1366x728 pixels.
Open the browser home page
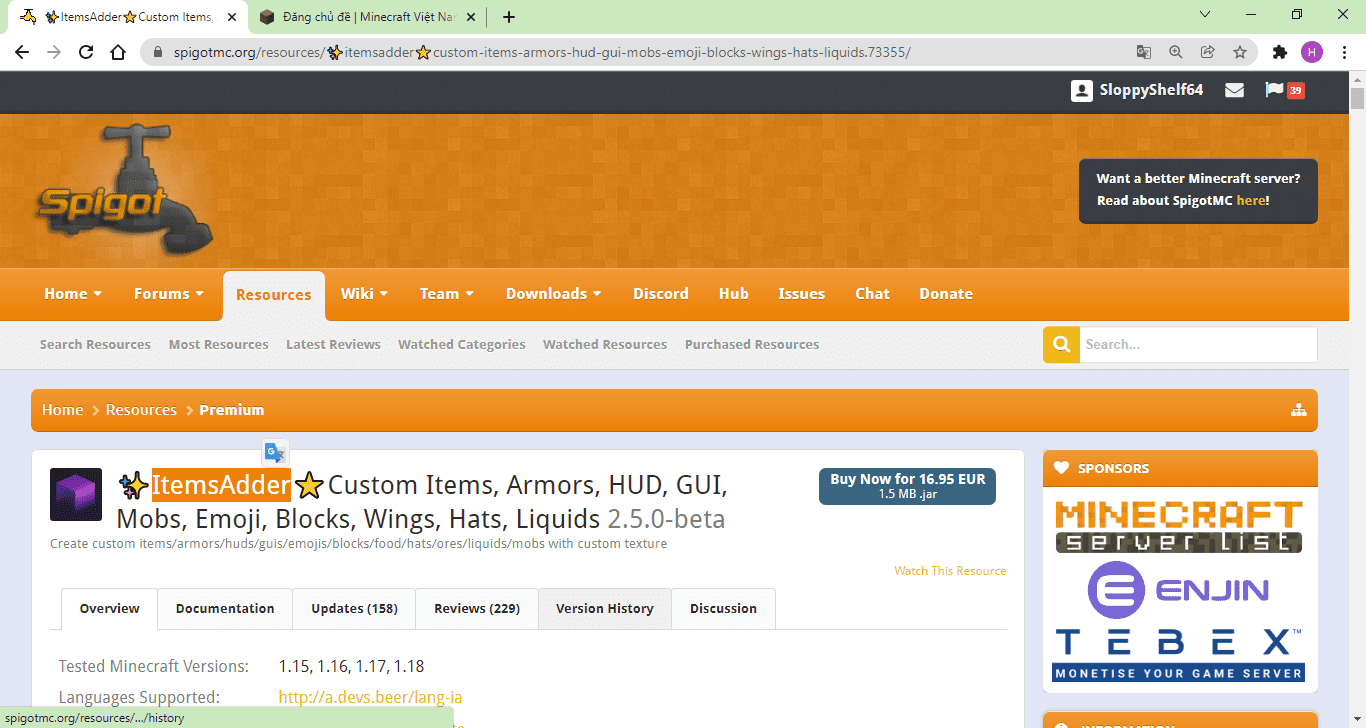118,52
